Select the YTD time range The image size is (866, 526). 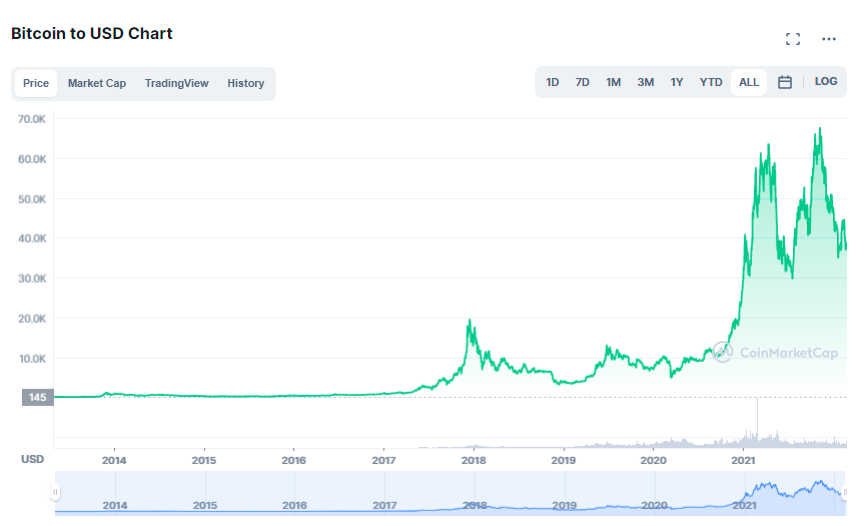pyautogui.click(x=711, y=82)
